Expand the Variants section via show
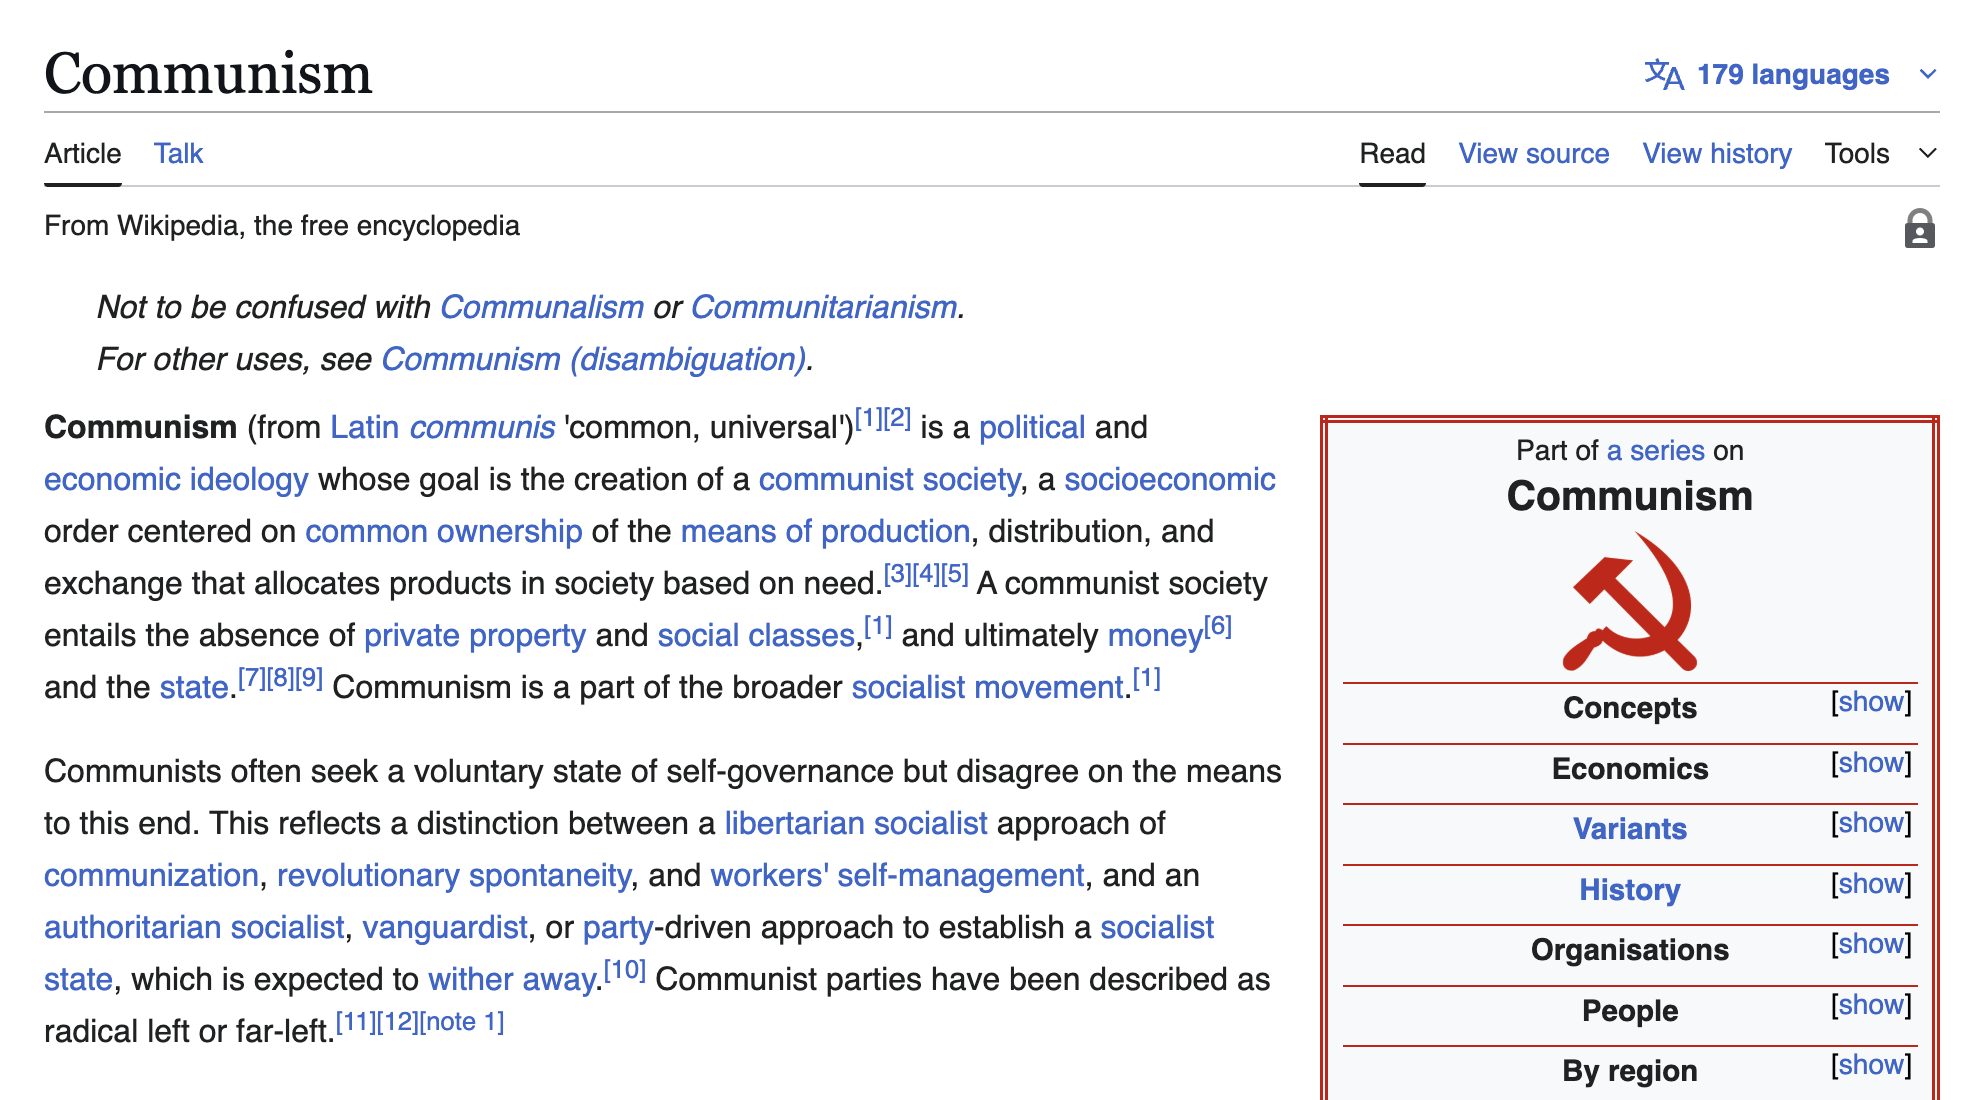 coord(1870,823)
